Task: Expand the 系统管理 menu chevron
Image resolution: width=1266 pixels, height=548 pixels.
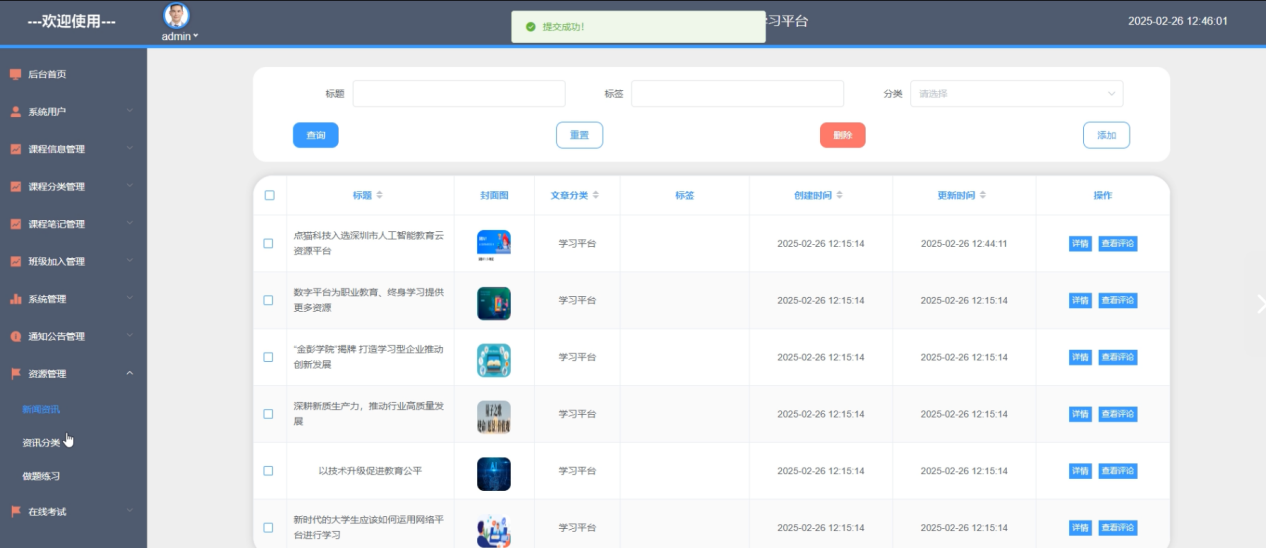Action: click(x=129, y=299)
